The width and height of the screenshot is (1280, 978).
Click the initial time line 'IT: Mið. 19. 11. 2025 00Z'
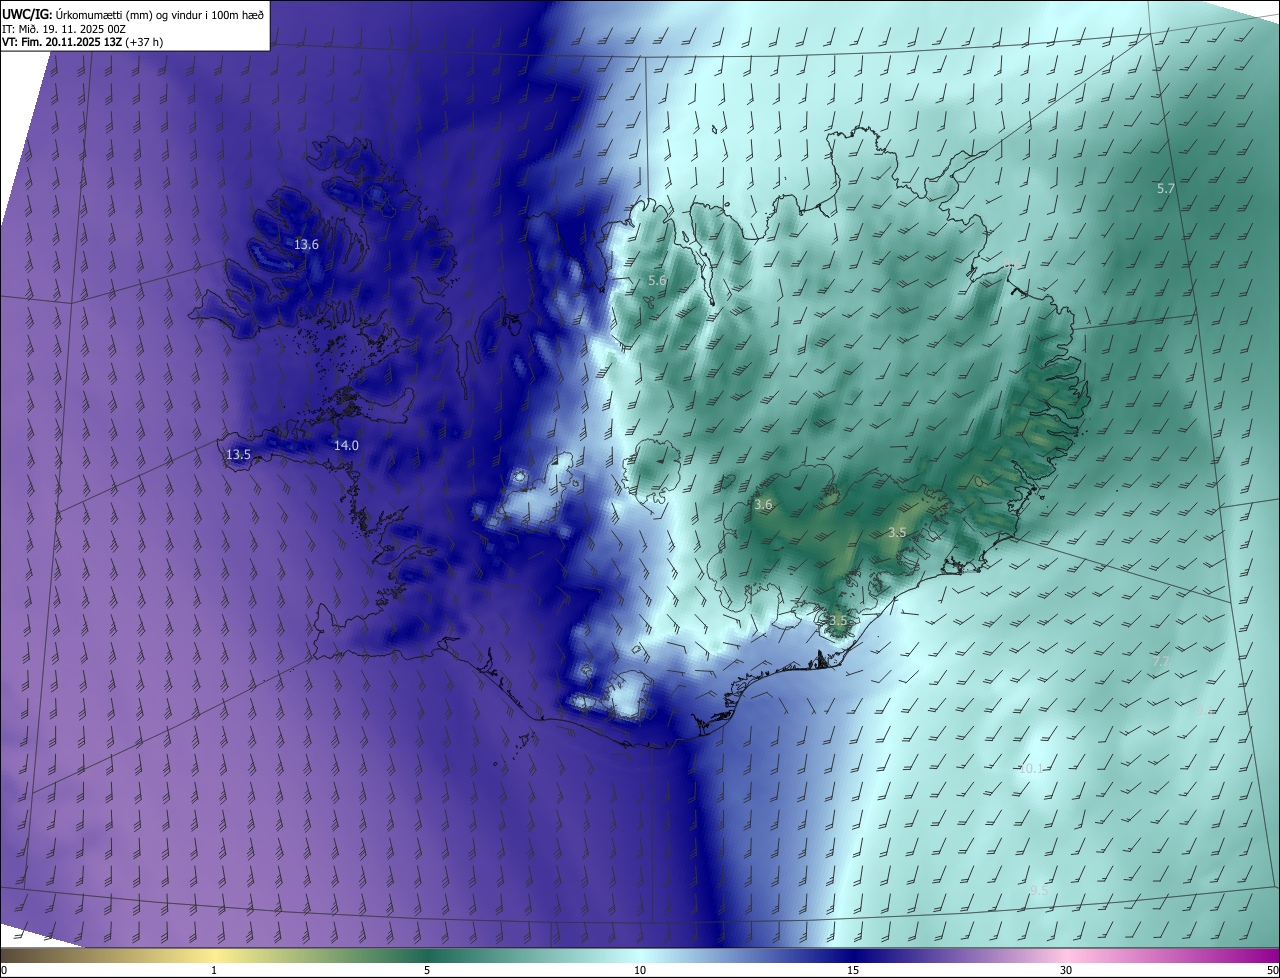coord(64,28)
